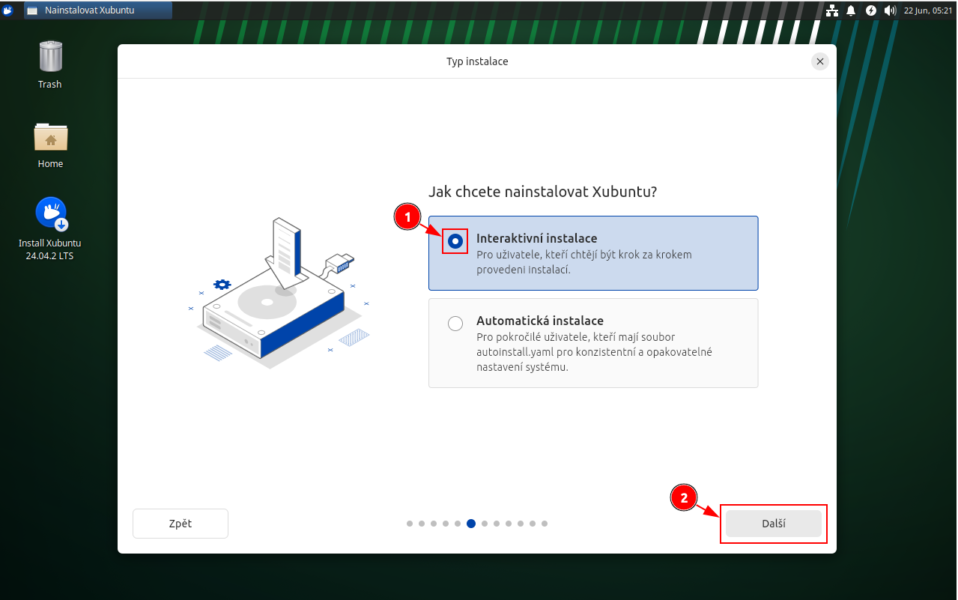This screenshot has width=958, height=600.
Task: Open the Home folder icon
Action: click(x=50, y=138)
